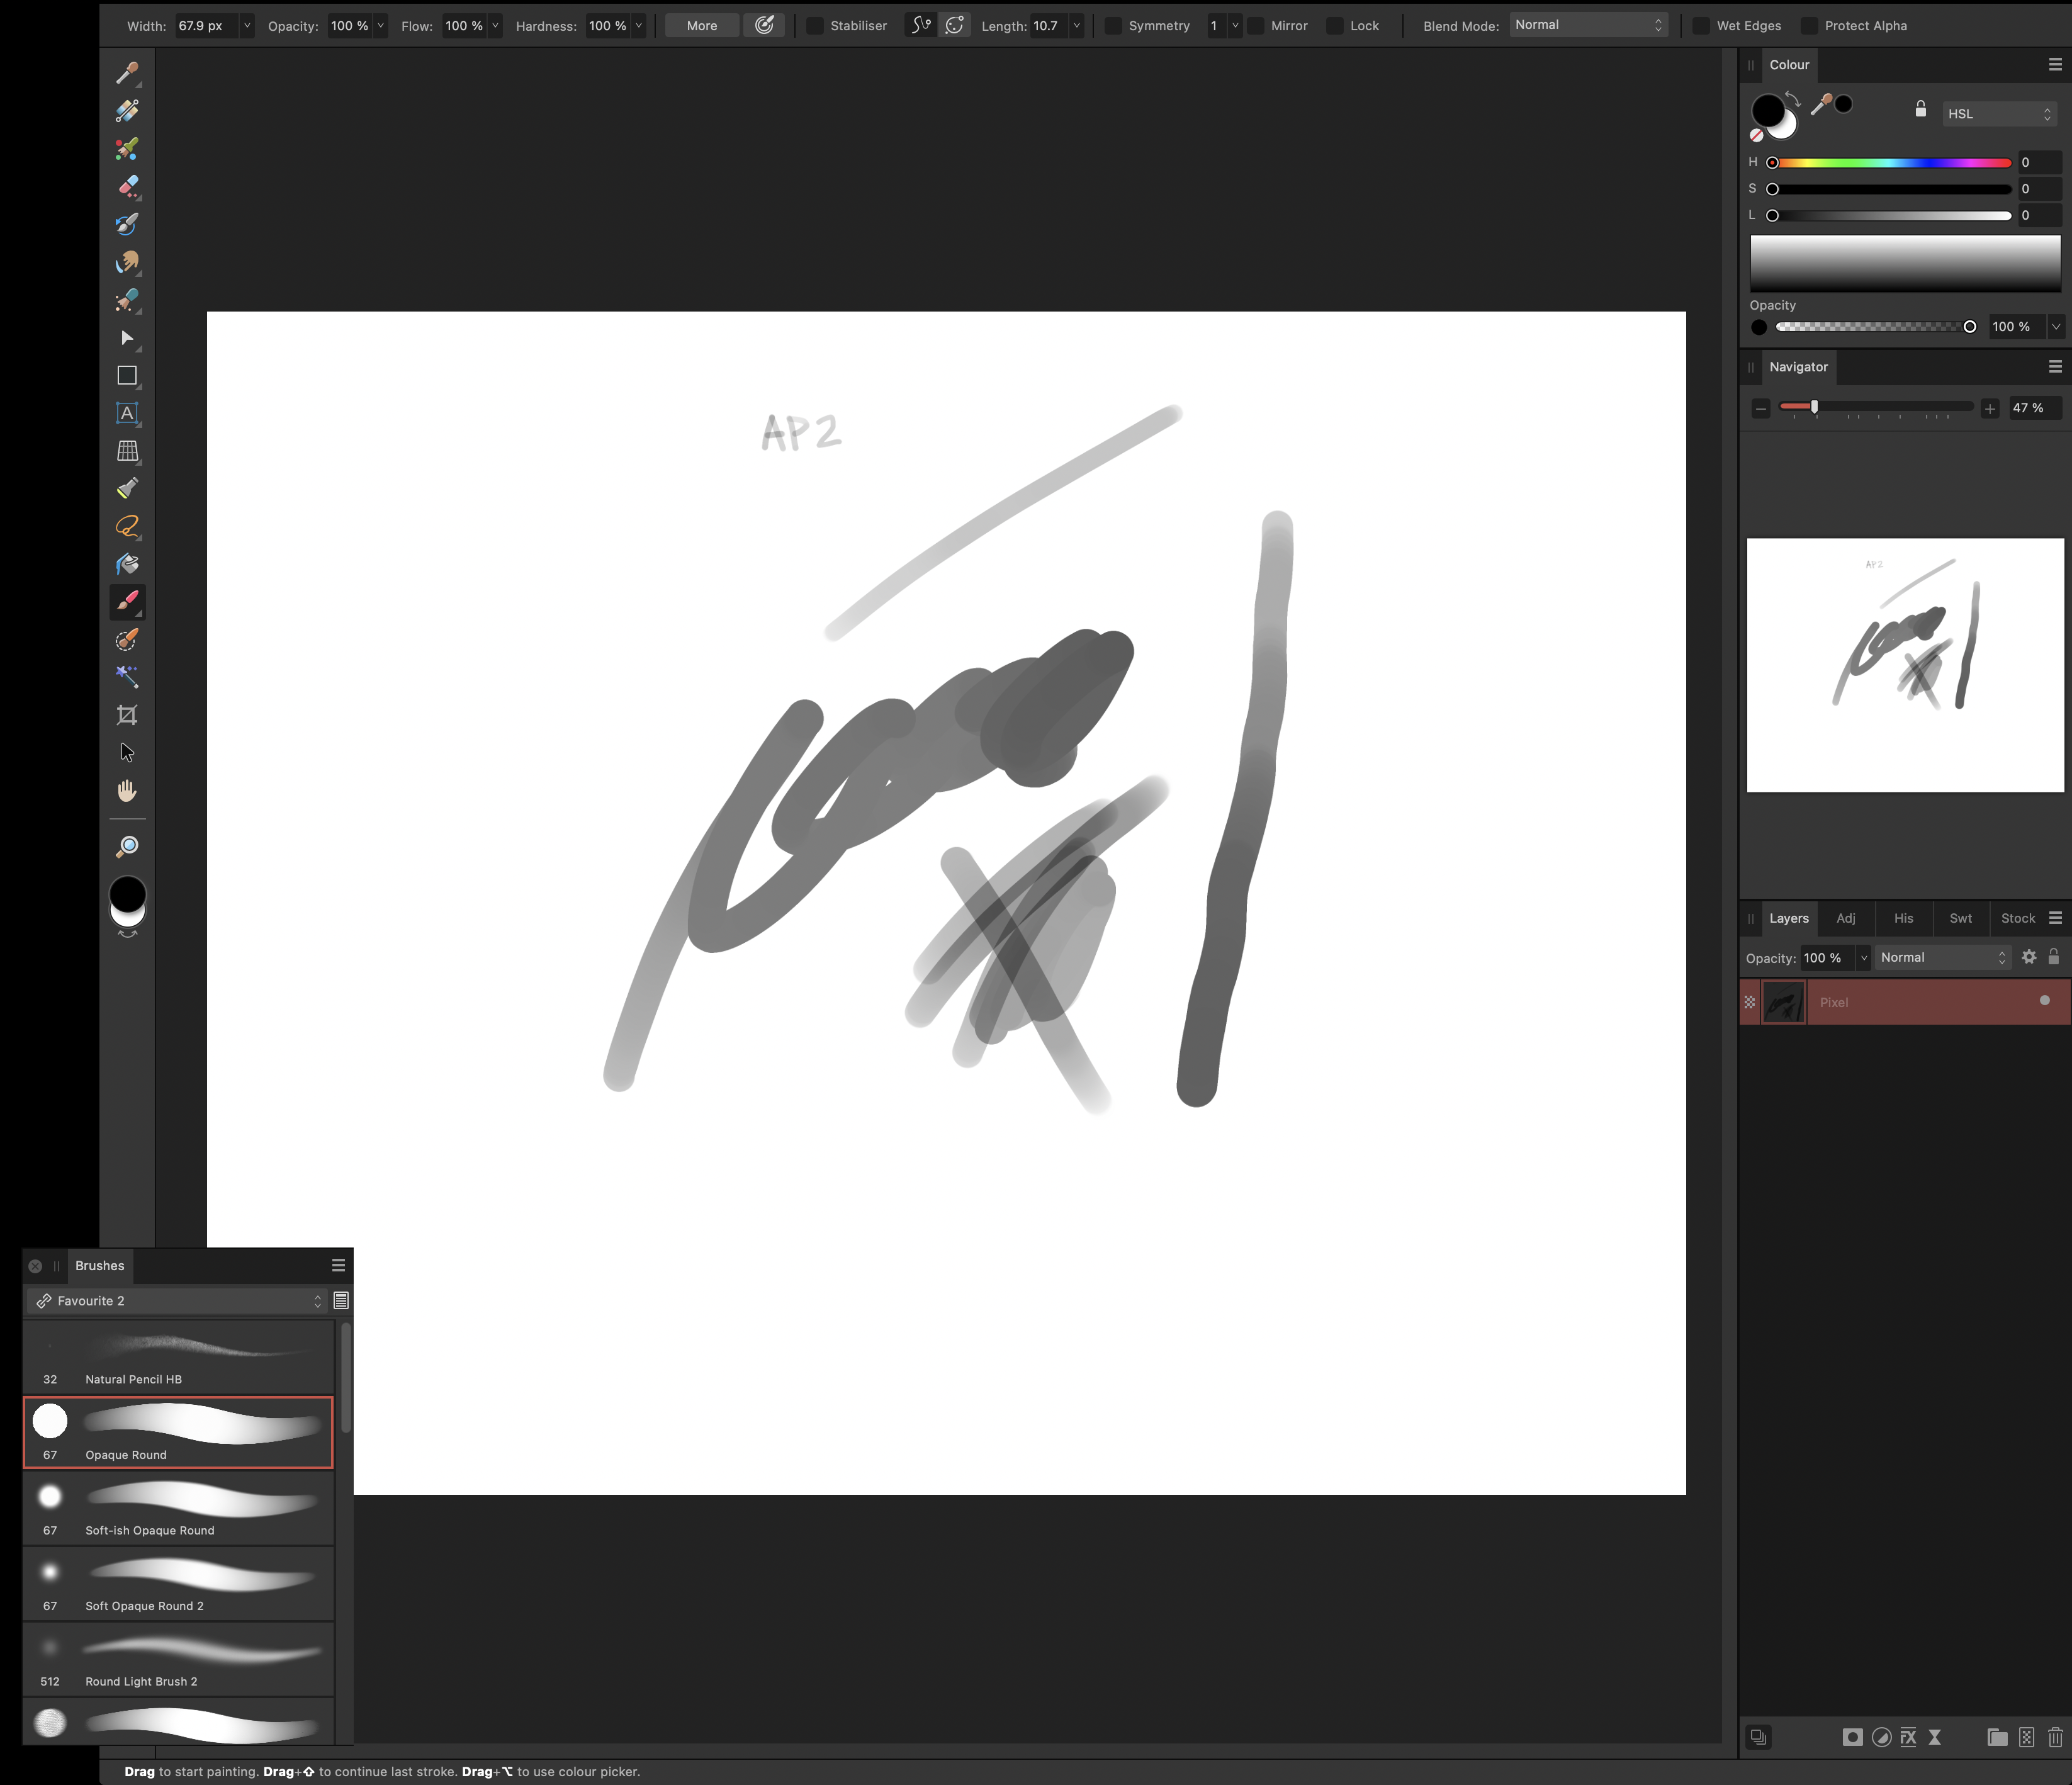This screenshot has height=1785, width=2072.
Task: Select the Frame Text tool
Action: point(127,413)
